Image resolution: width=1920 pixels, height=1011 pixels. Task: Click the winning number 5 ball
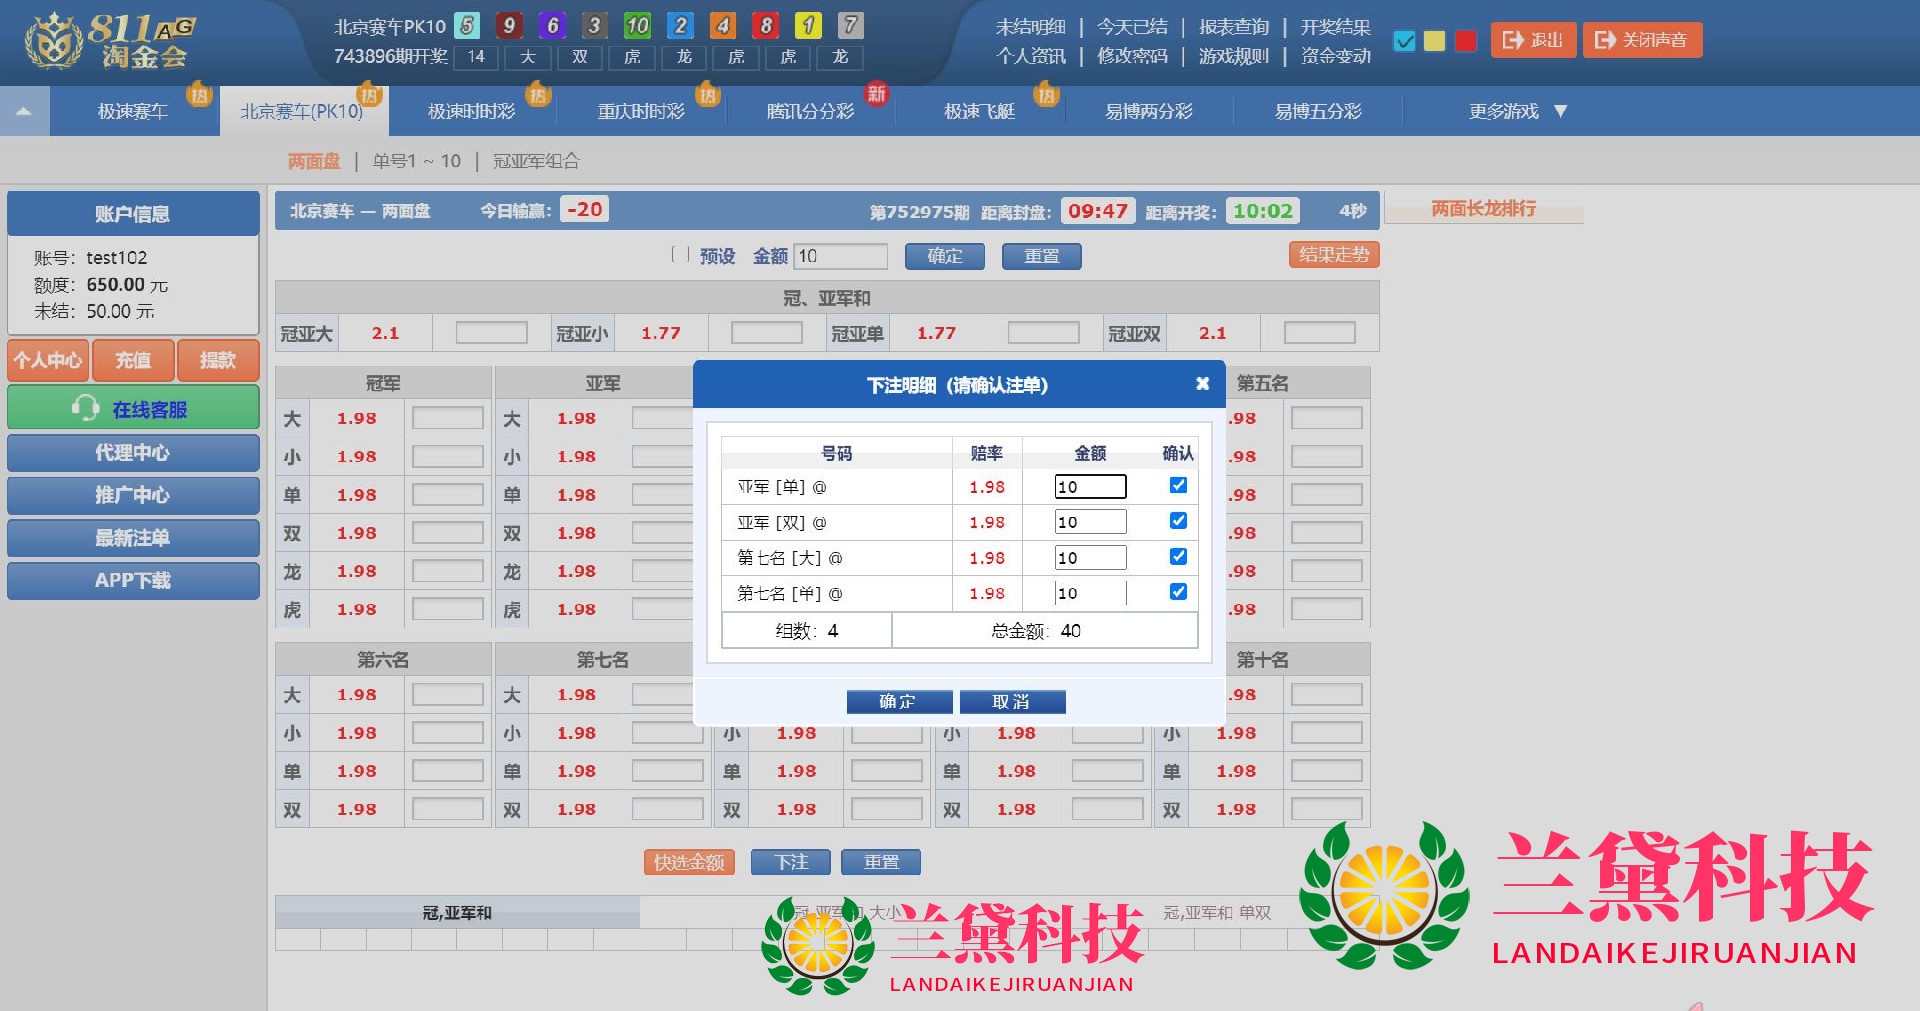467,25
